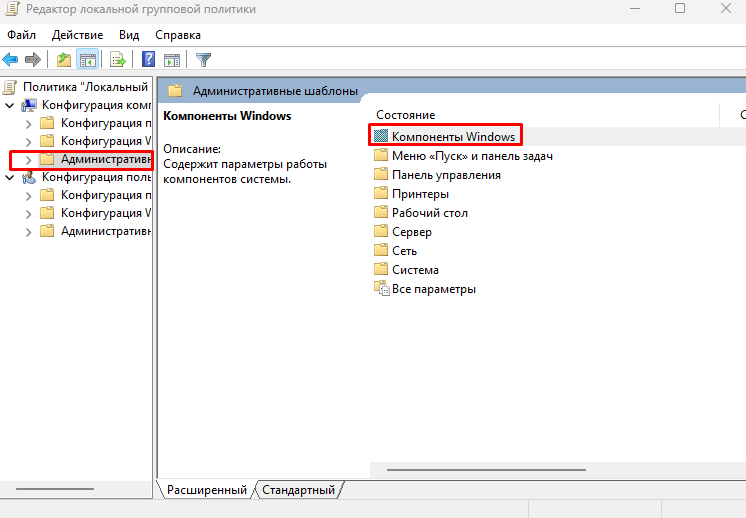Go forward with the gray right arrow
The image size is (746, 518).
[x=33, y=59]
